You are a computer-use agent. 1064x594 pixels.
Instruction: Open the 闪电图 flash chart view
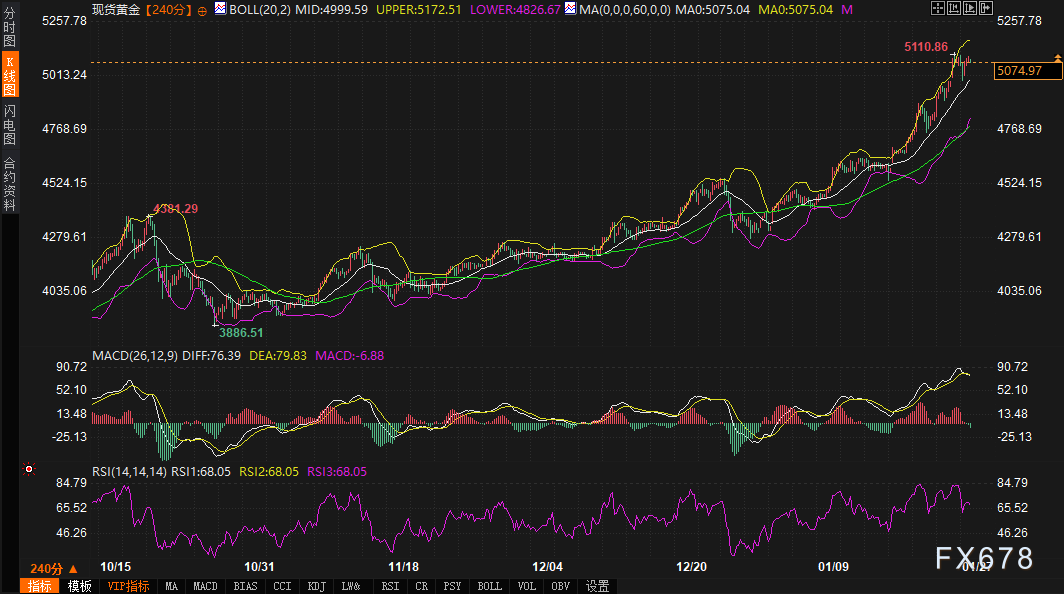9,123
